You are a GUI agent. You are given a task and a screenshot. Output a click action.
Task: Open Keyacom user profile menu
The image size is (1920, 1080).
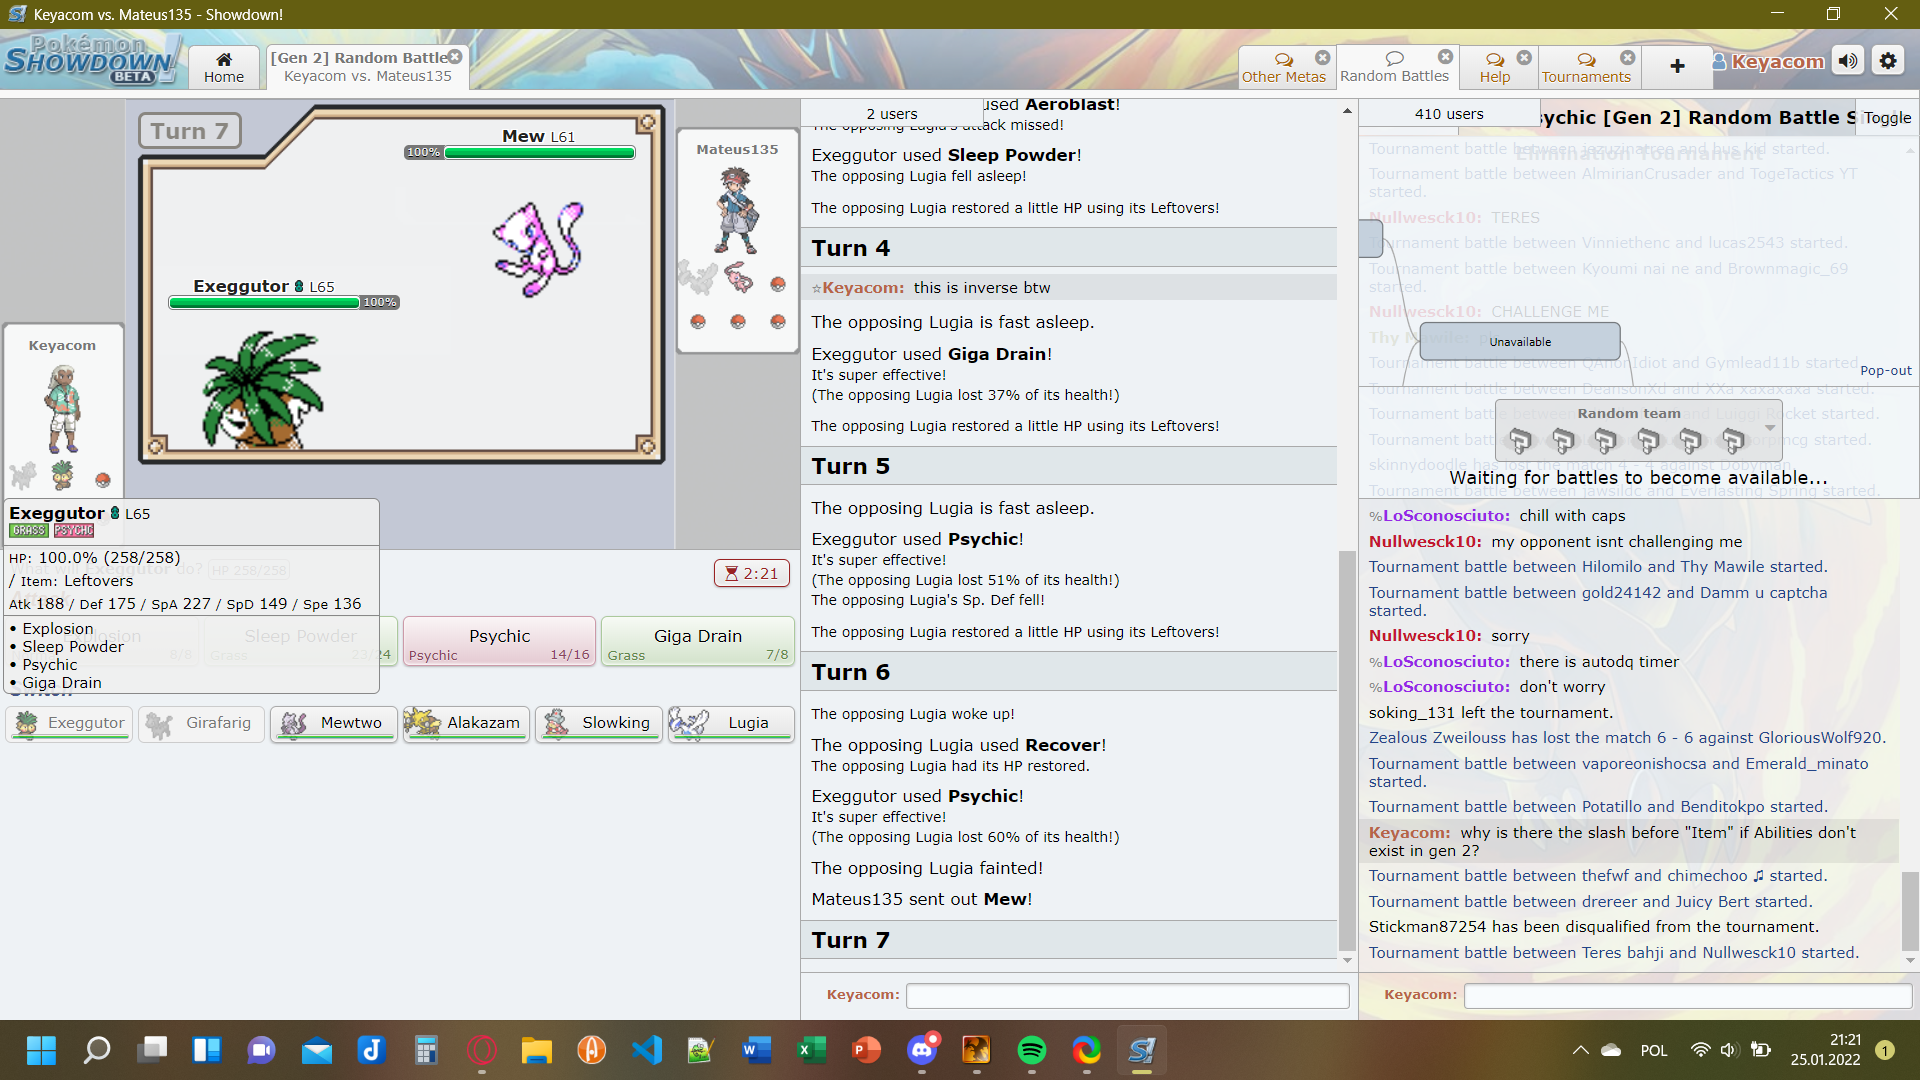pyautogui.click(x=1768, y=61)
